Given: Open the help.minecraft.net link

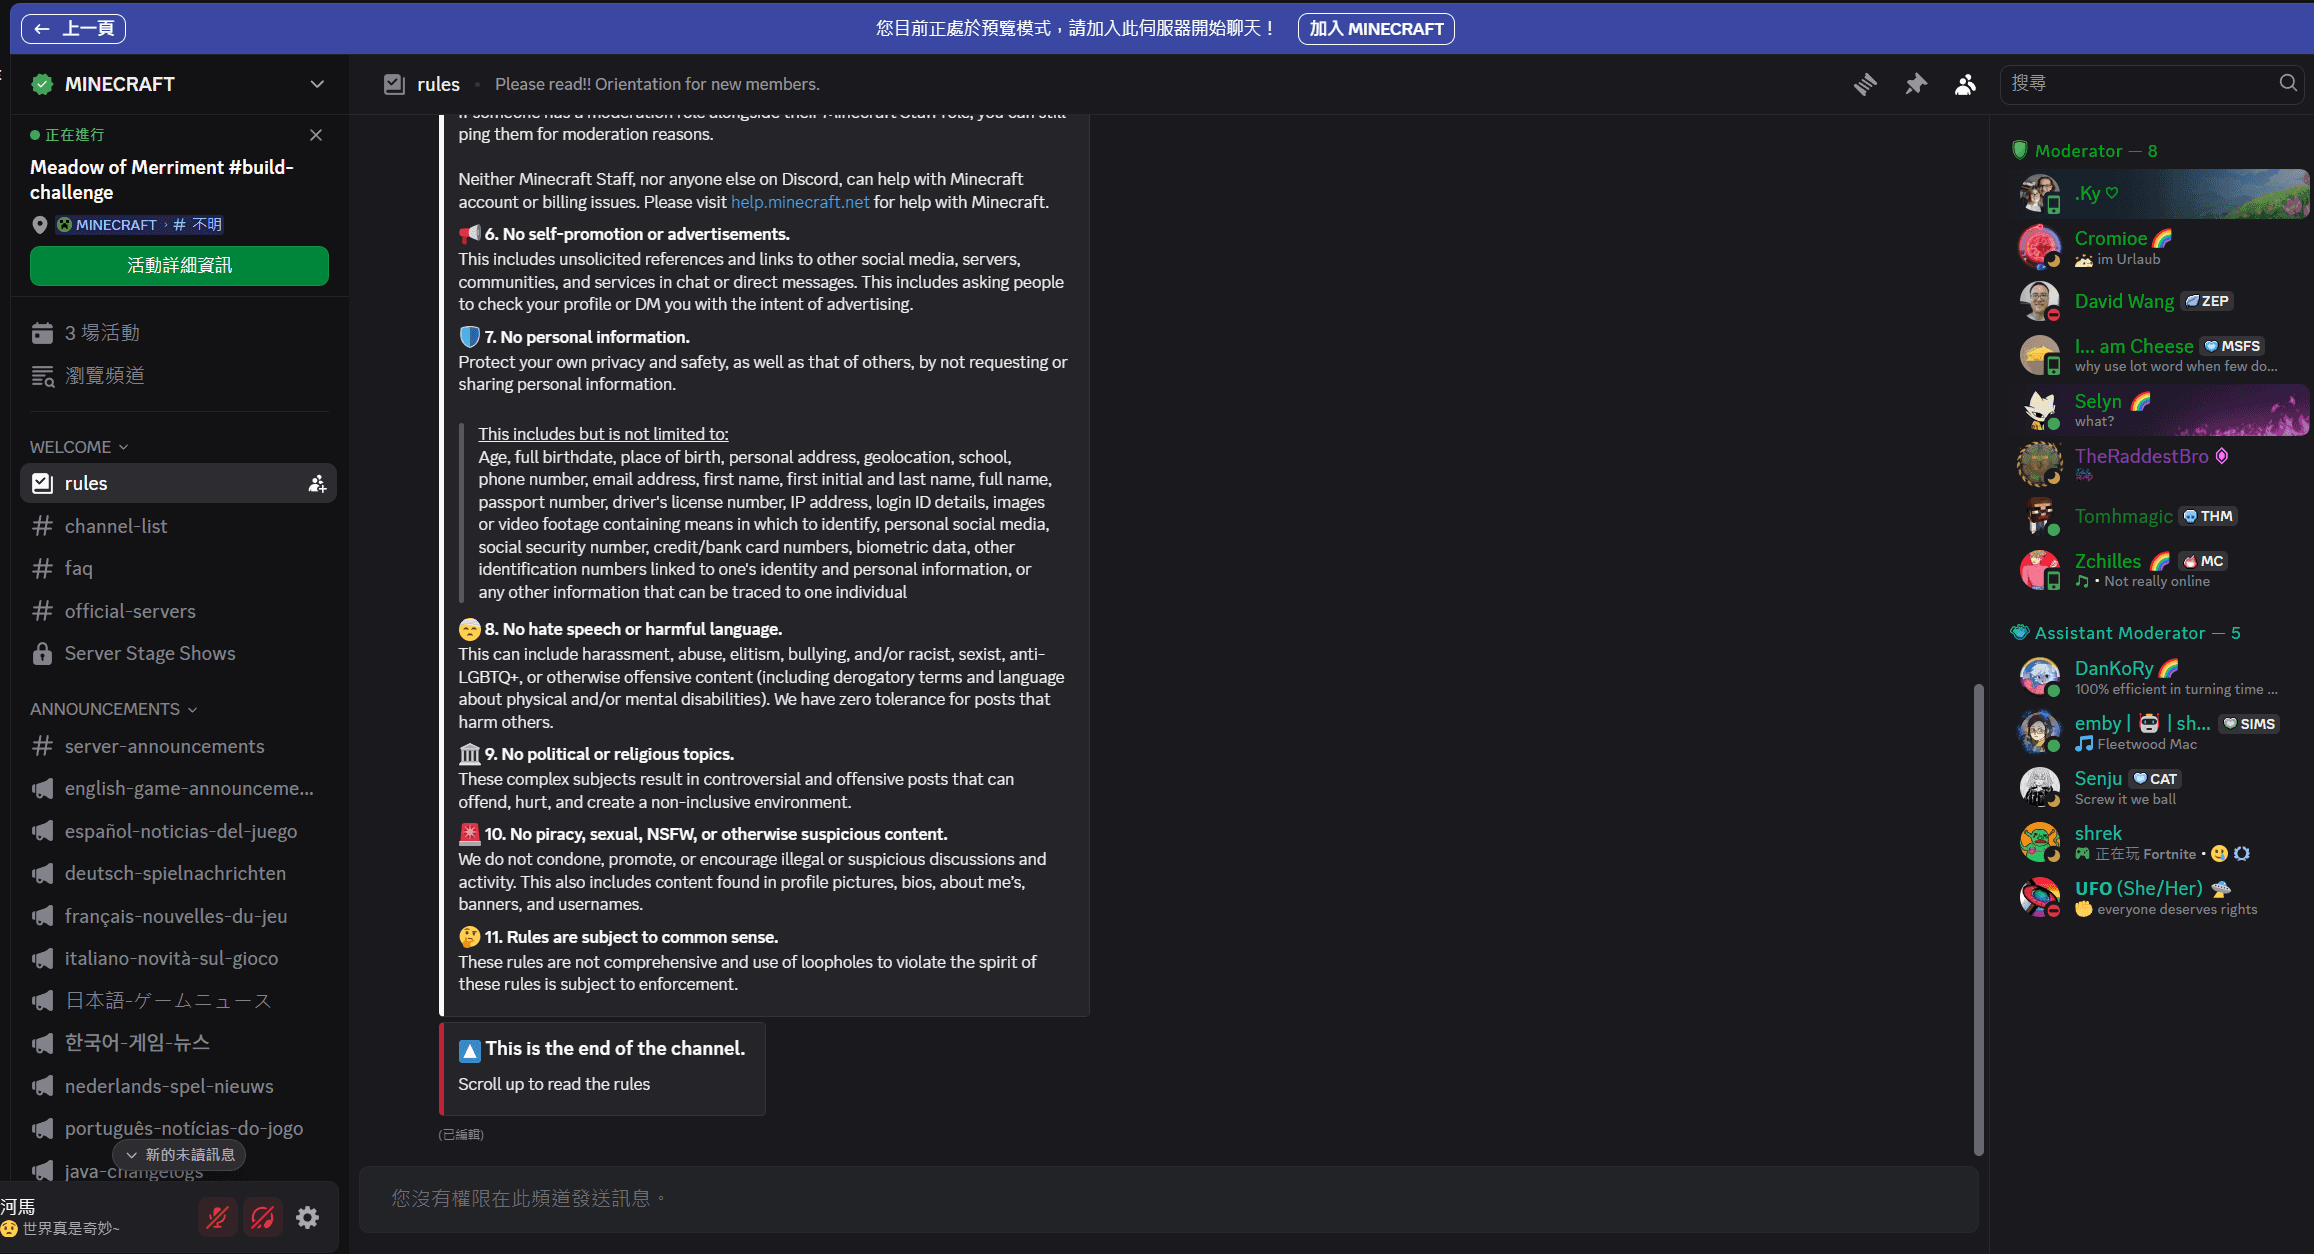Looking at the screenshot, I should (x=800, y=202).
